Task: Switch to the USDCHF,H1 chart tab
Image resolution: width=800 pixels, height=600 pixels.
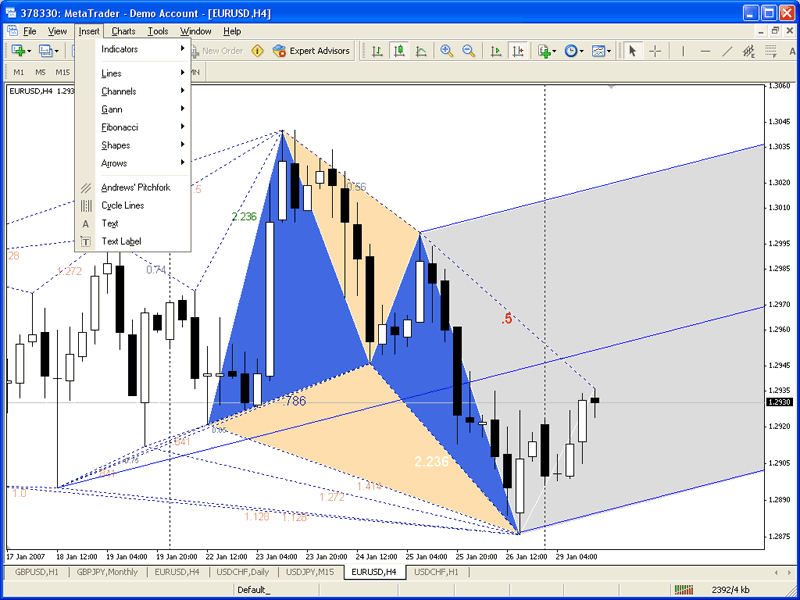Action: [436, 572]
